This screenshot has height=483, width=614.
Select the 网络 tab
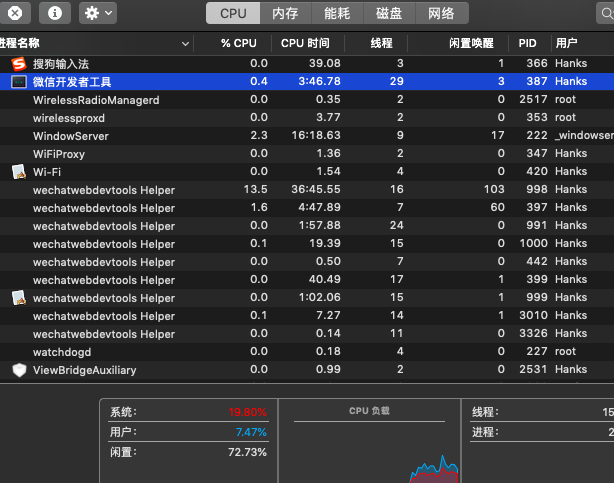click(441, 13)
